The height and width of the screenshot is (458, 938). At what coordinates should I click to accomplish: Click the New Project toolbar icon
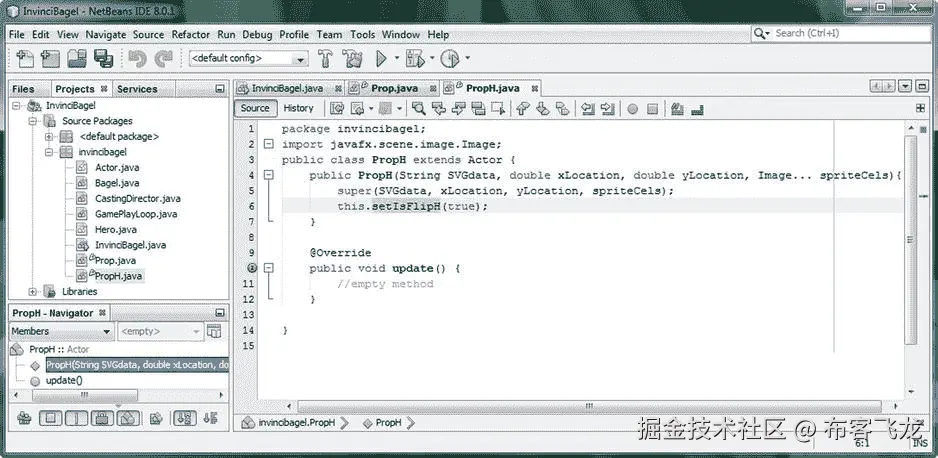tap(50, 58)
